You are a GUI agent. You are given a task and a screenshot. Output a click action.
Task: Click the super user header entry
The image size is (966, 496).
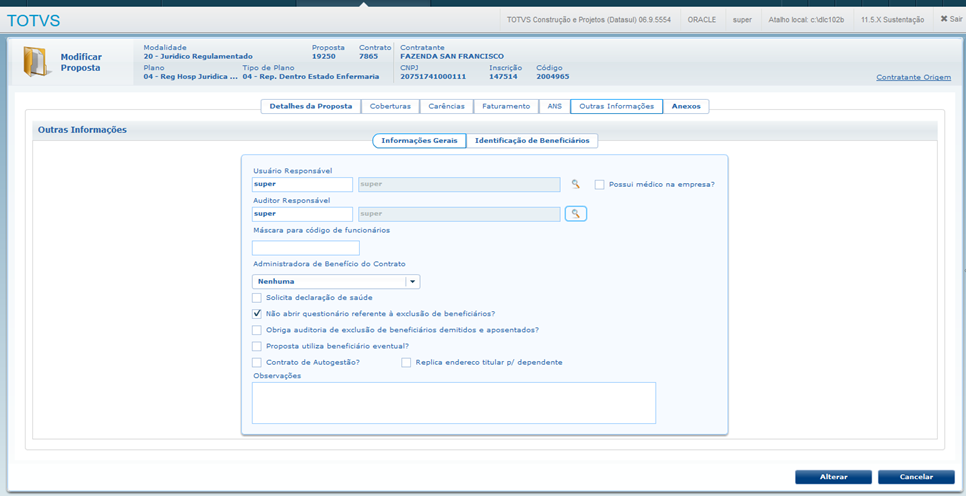(x=742, y=20)
